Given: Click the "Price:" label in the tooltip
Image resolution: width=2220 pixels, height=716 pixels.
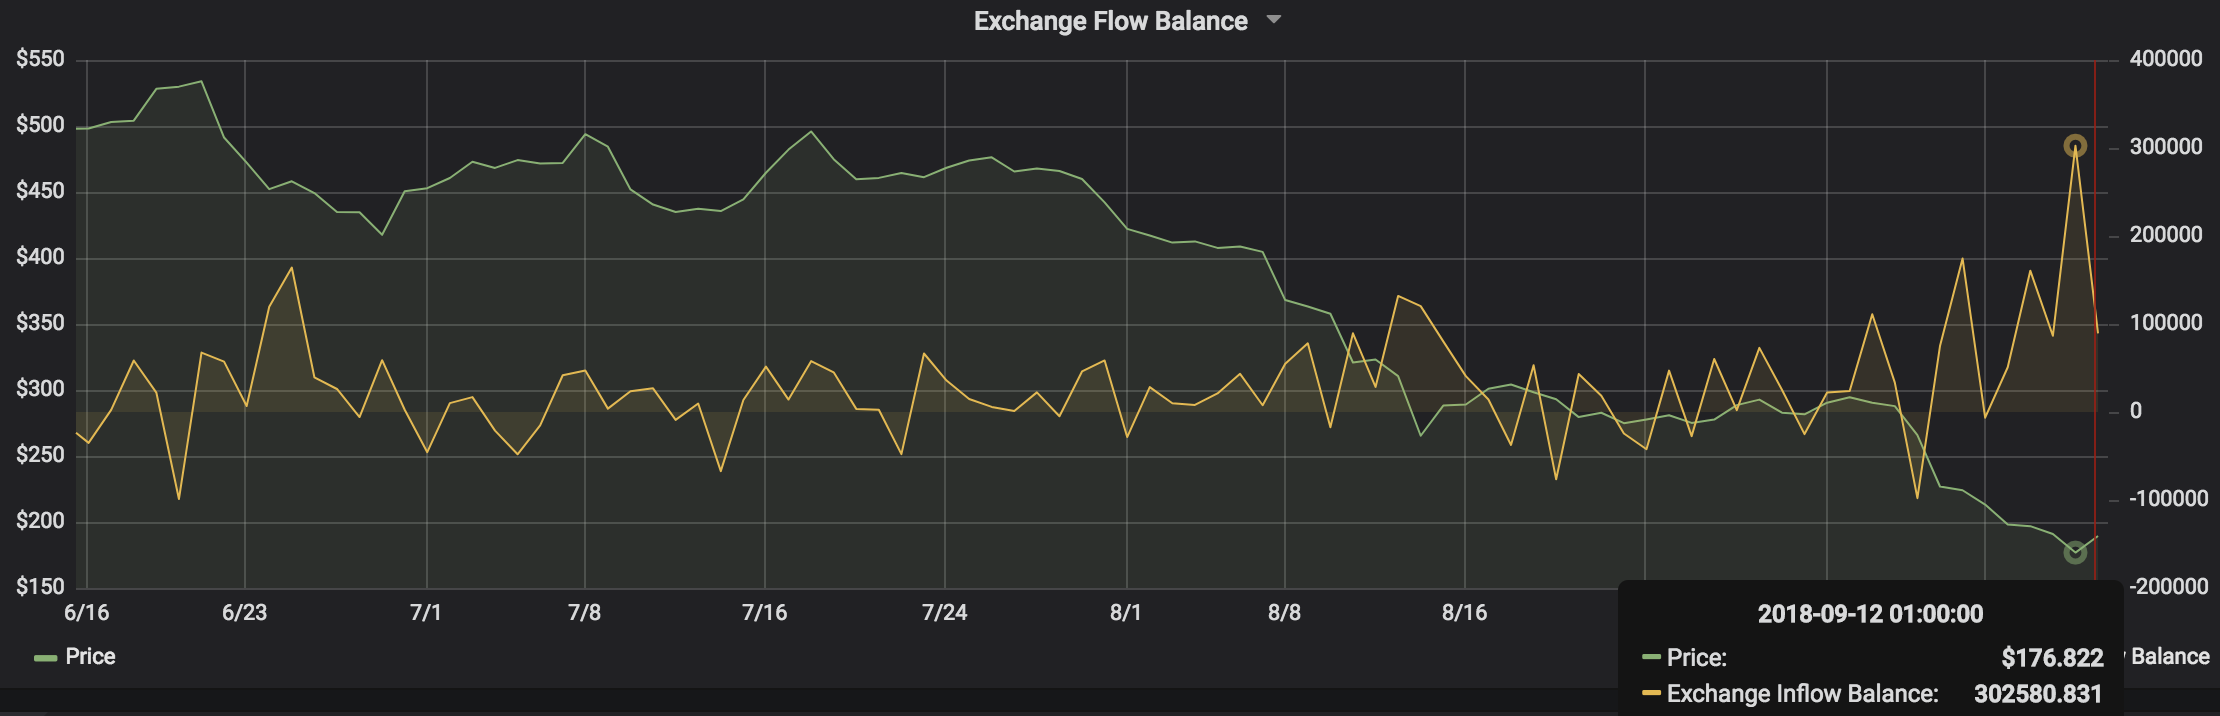Looking at the screenshot, I should [1696, 657].
